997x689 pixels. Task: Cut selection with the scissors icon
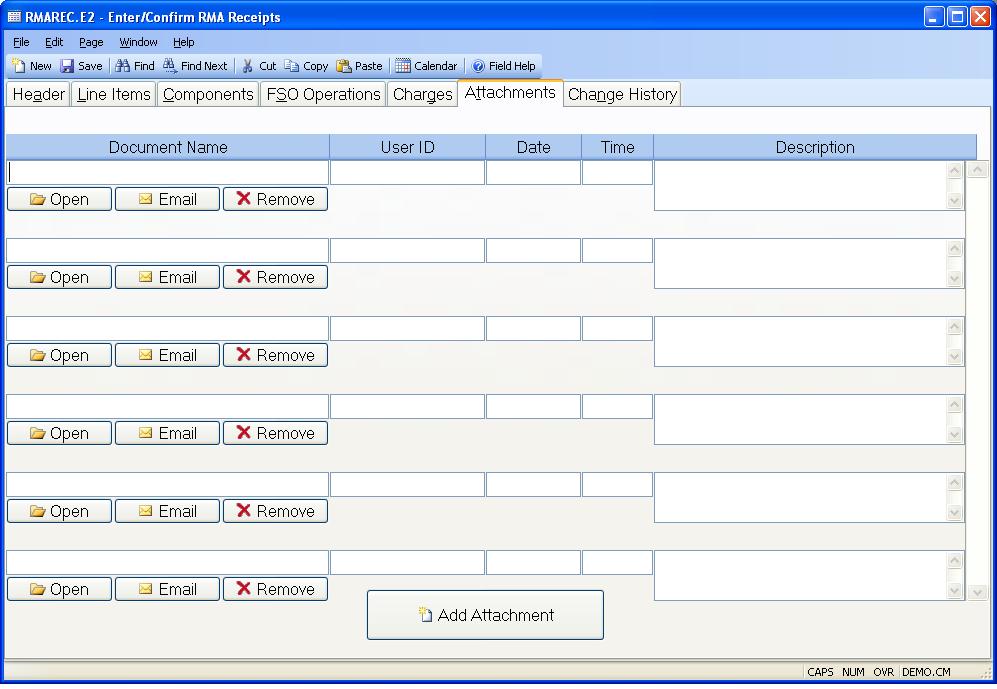coord(248,66)
